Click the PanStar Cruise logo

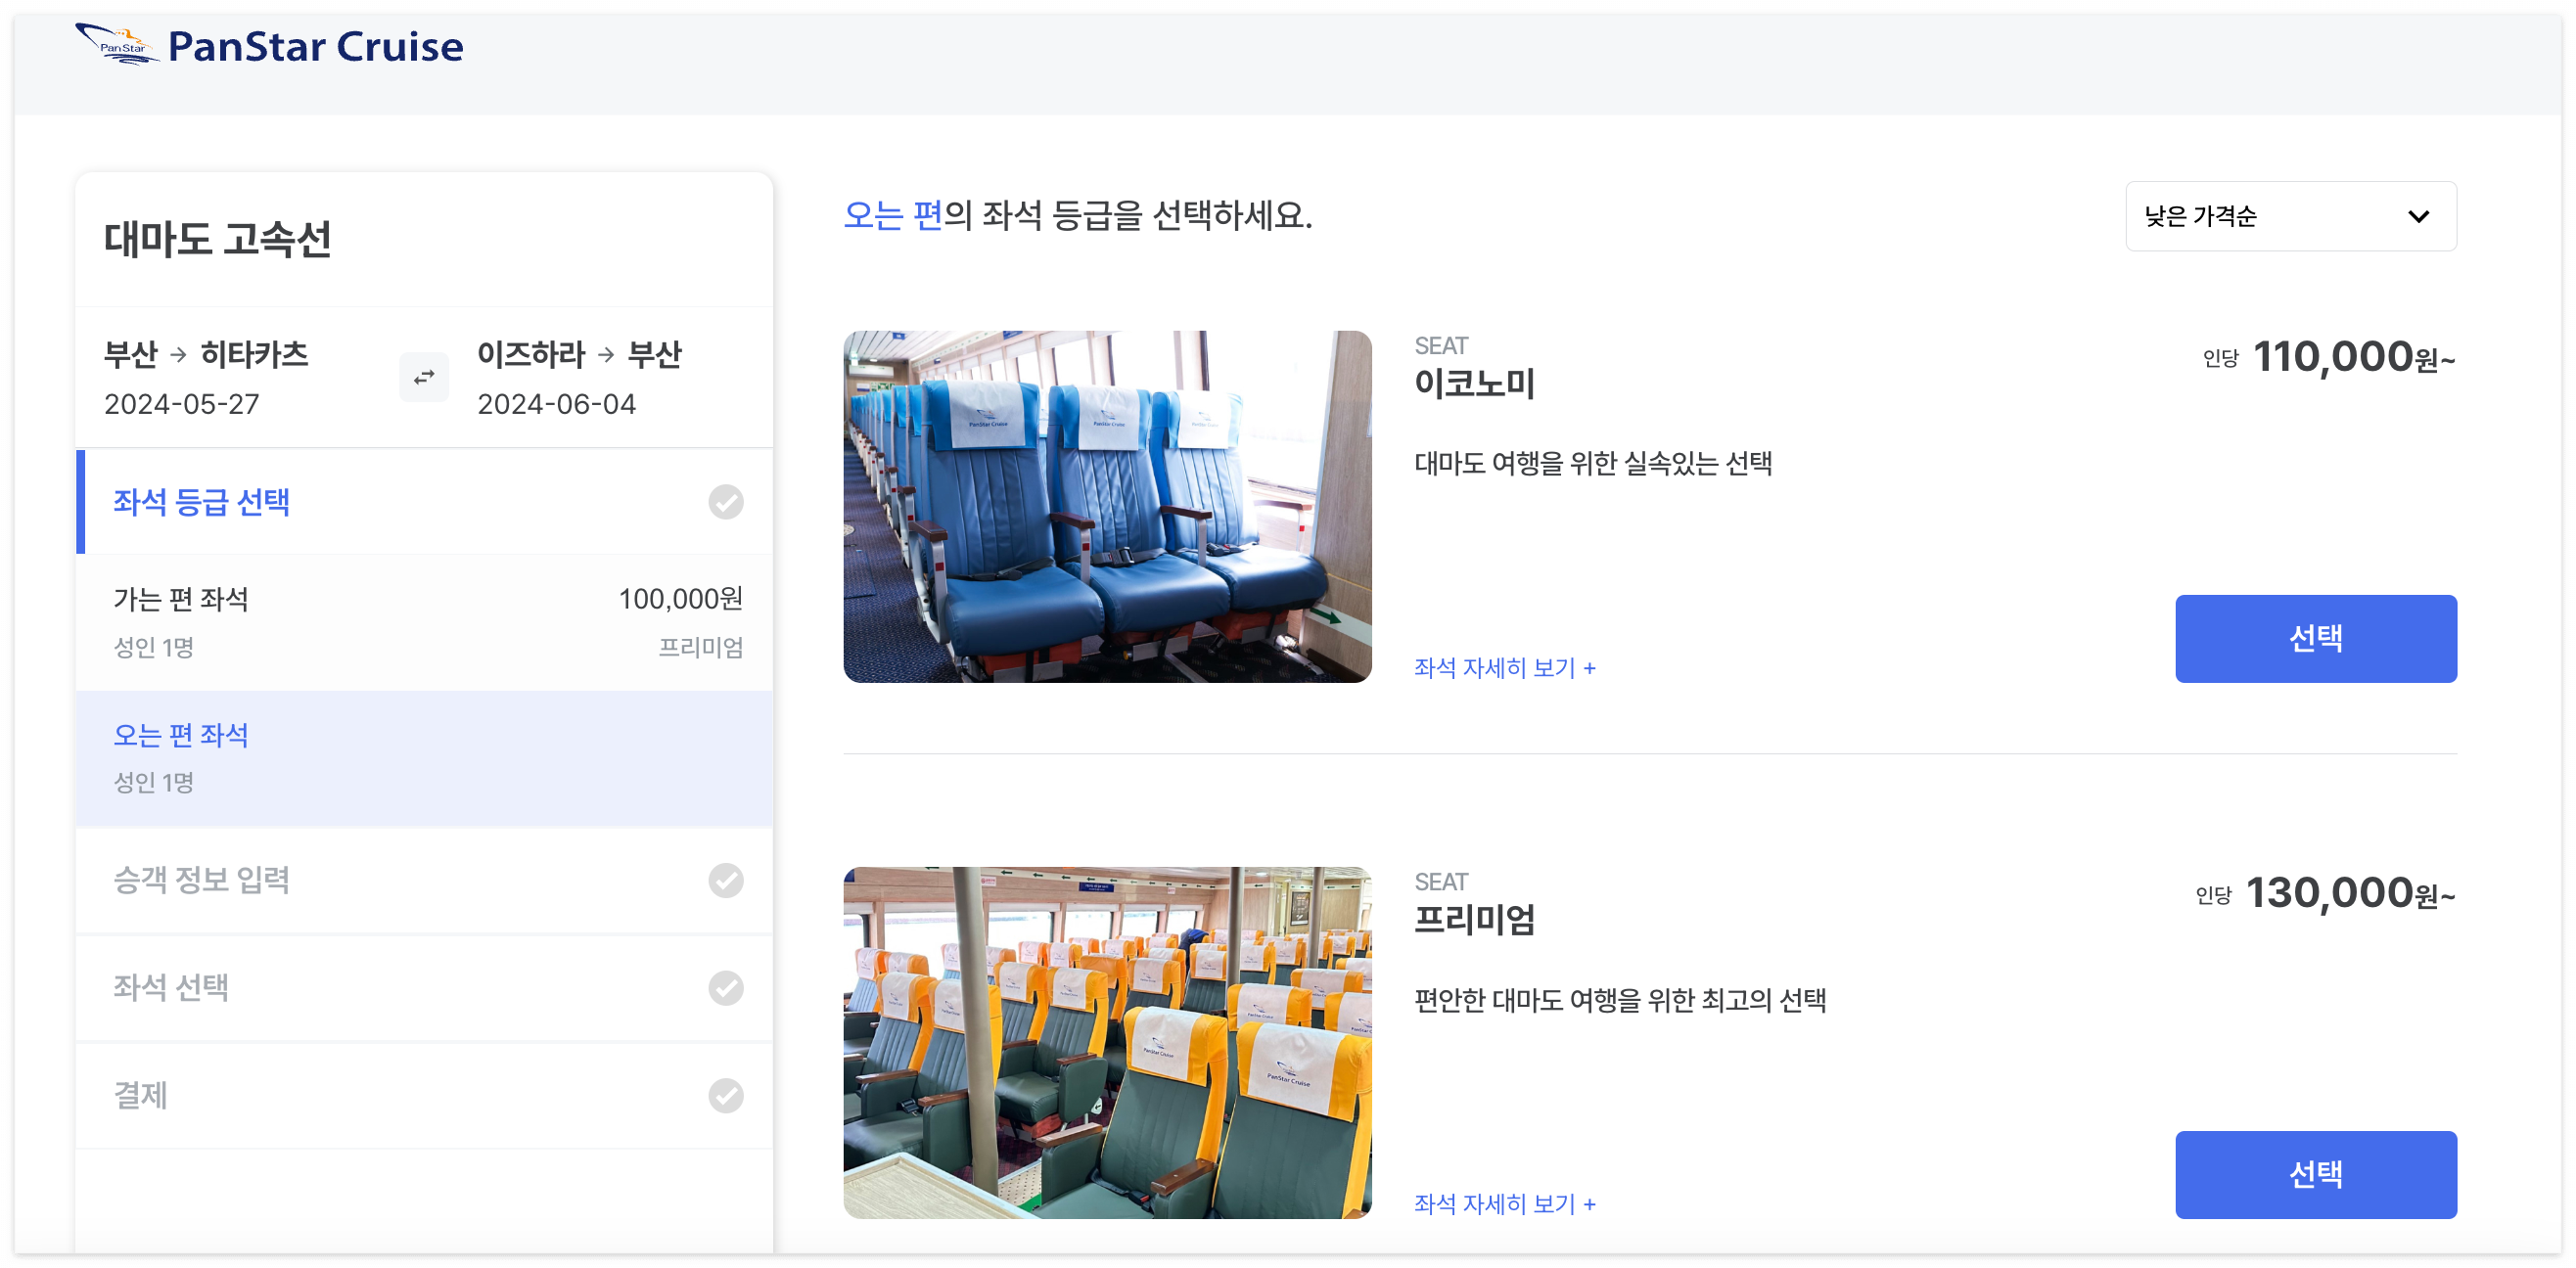269,45
